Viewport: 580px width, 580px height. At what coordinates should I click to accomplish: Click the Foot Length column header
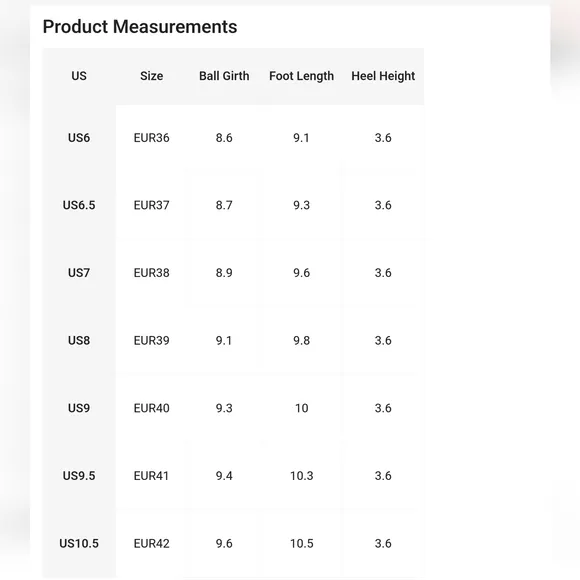(301, 76)
